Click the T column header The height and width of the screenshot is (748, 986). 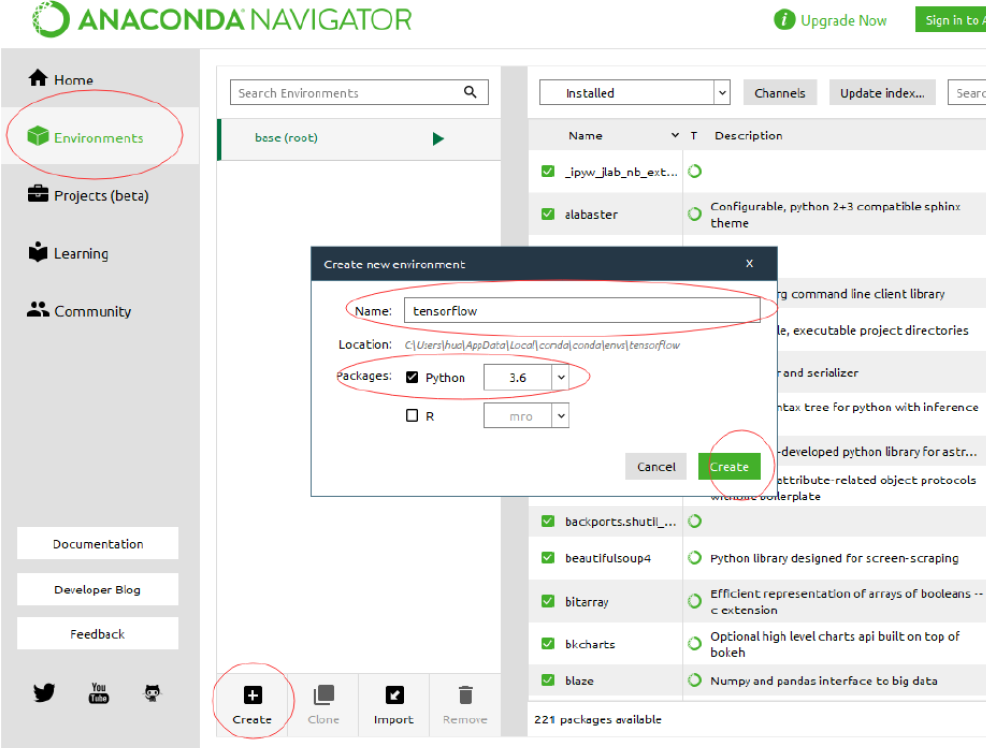(x=694, y=135)
